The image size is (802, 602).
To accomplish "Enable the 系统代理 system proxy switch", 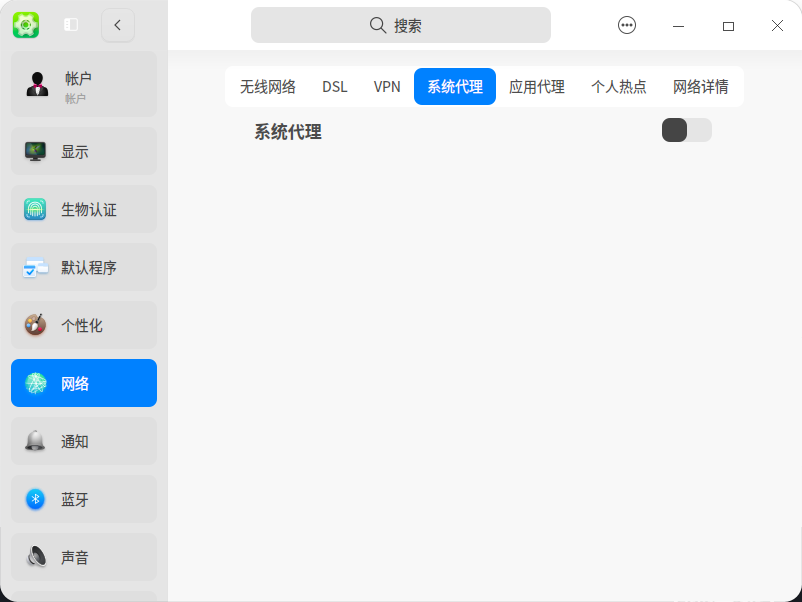I will click(x=687, y=130).
